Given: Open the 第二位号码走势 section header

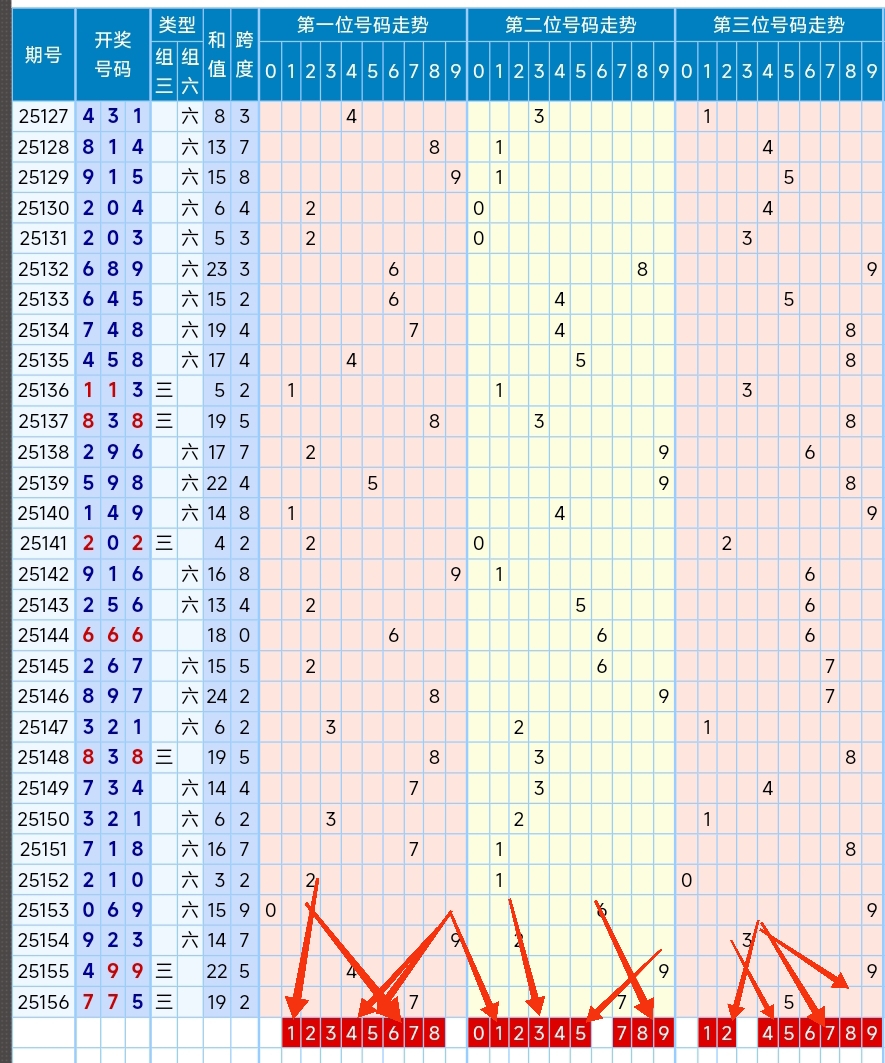Looking at the screenshot, I should [571, 25].
